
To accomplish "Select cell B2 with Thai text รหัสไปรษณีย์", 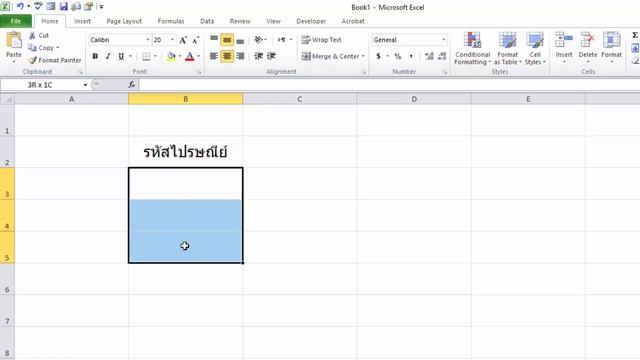I will 186,152.
